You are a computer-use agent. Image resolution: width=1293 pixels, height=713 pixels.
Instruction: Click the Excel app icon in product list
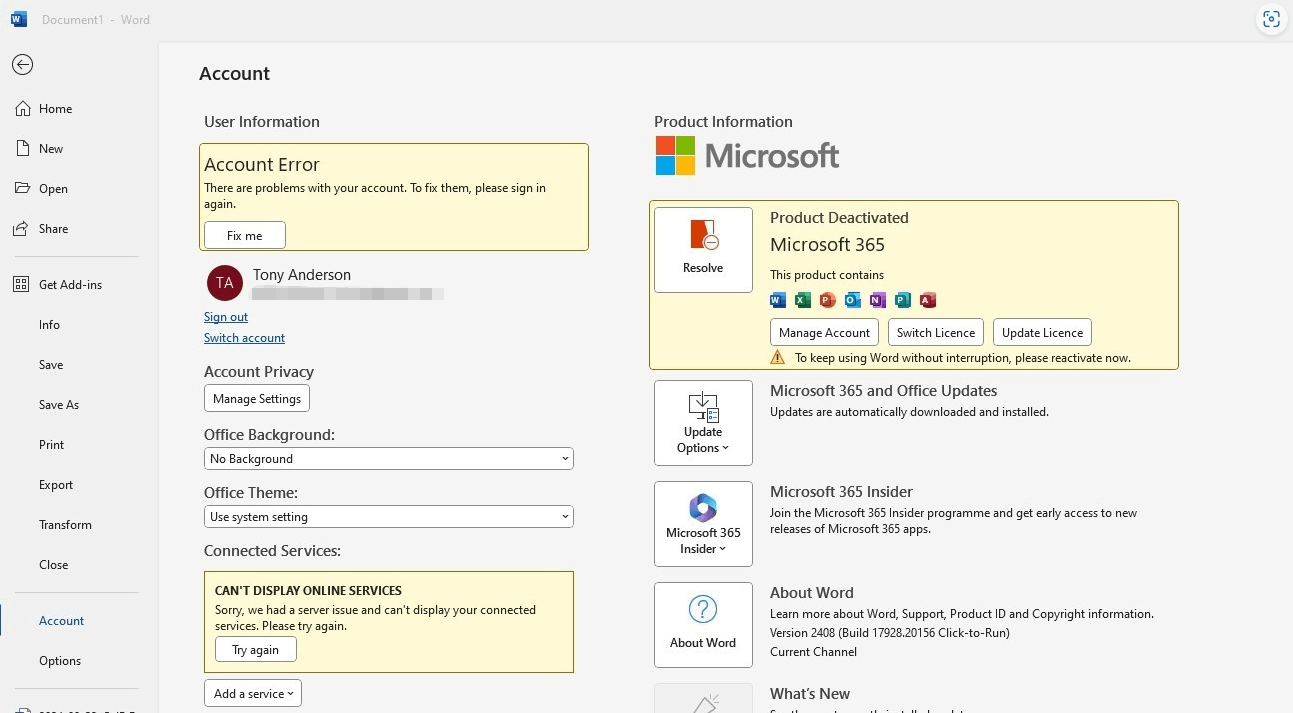(x=802, y=300)
